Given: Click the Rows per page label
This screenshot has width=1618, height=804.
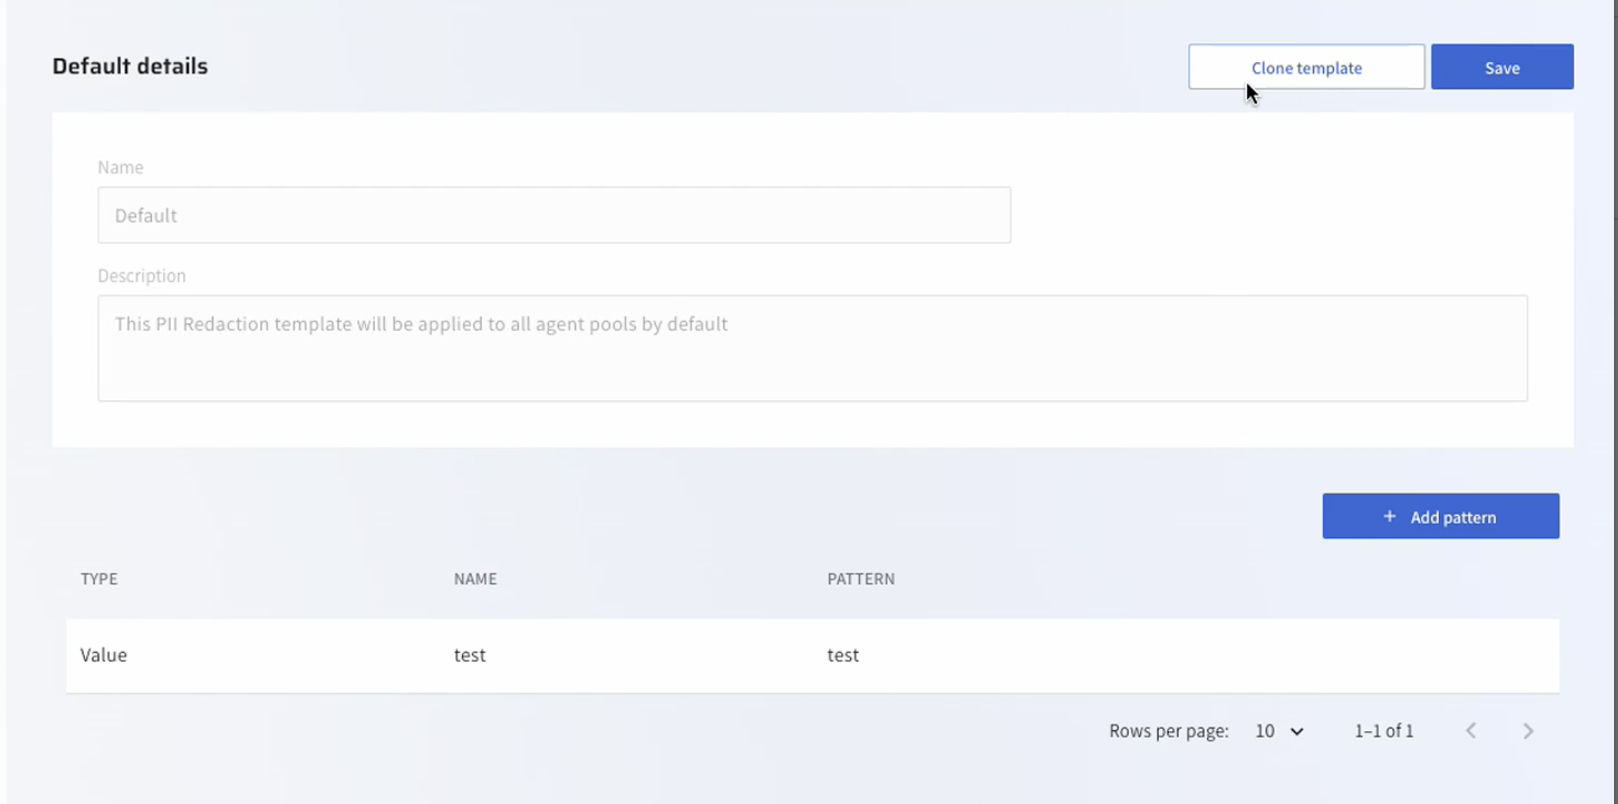Looking at the screenshot, I should (1168, 731).
